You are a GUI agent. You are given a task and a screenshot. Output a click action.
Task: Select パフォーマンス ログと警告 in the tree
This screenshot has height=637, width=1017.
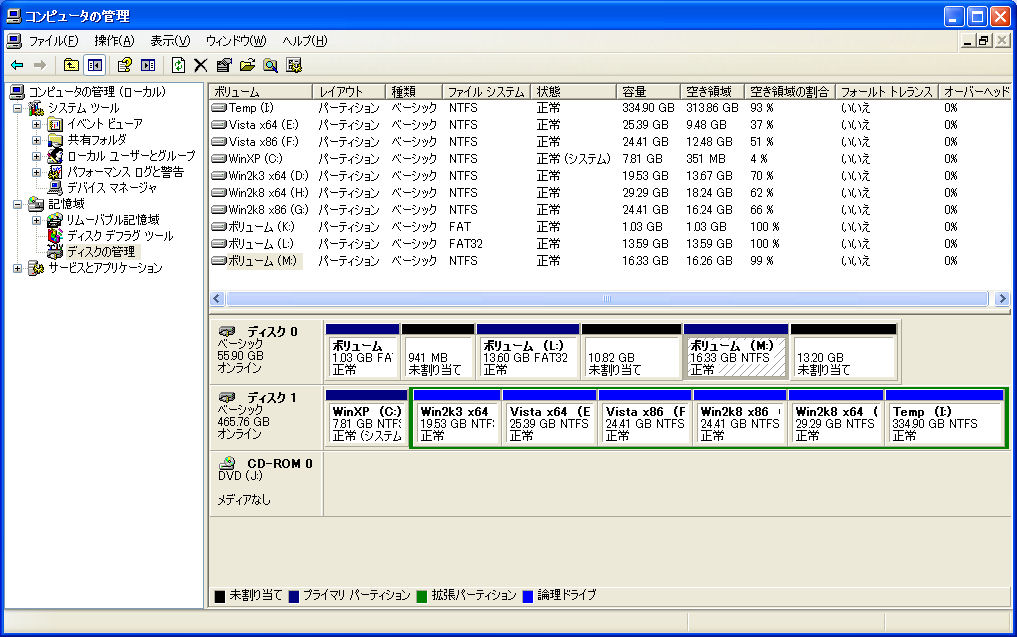tap(125, 173)
